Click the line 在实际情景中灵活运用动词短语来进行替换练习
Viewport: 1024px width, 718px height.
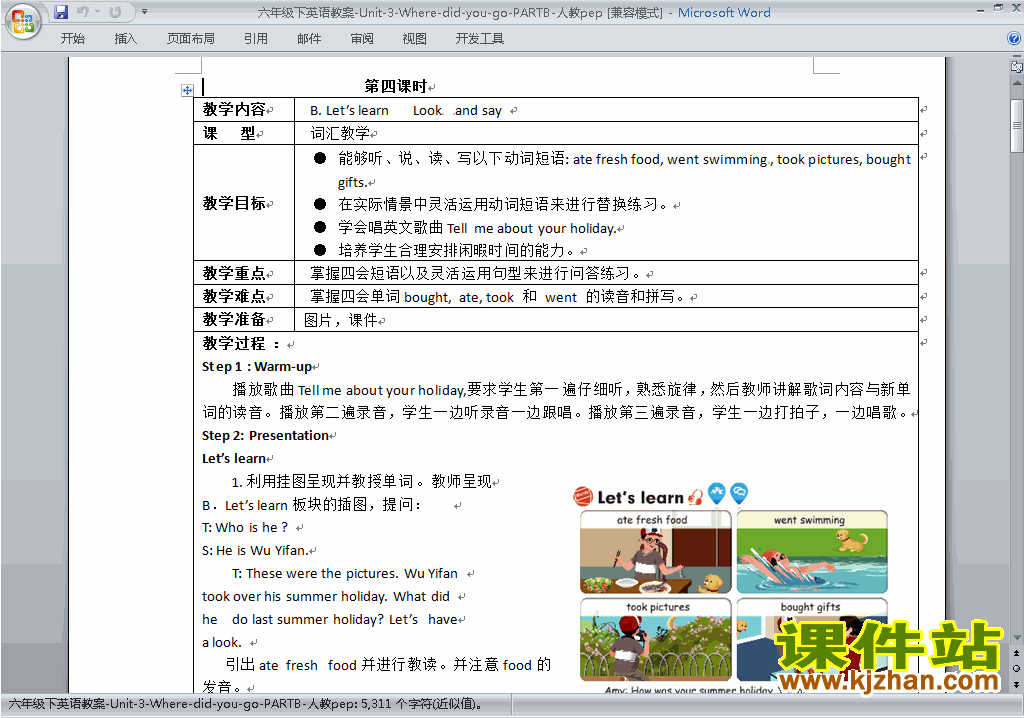tap(502, 204)
